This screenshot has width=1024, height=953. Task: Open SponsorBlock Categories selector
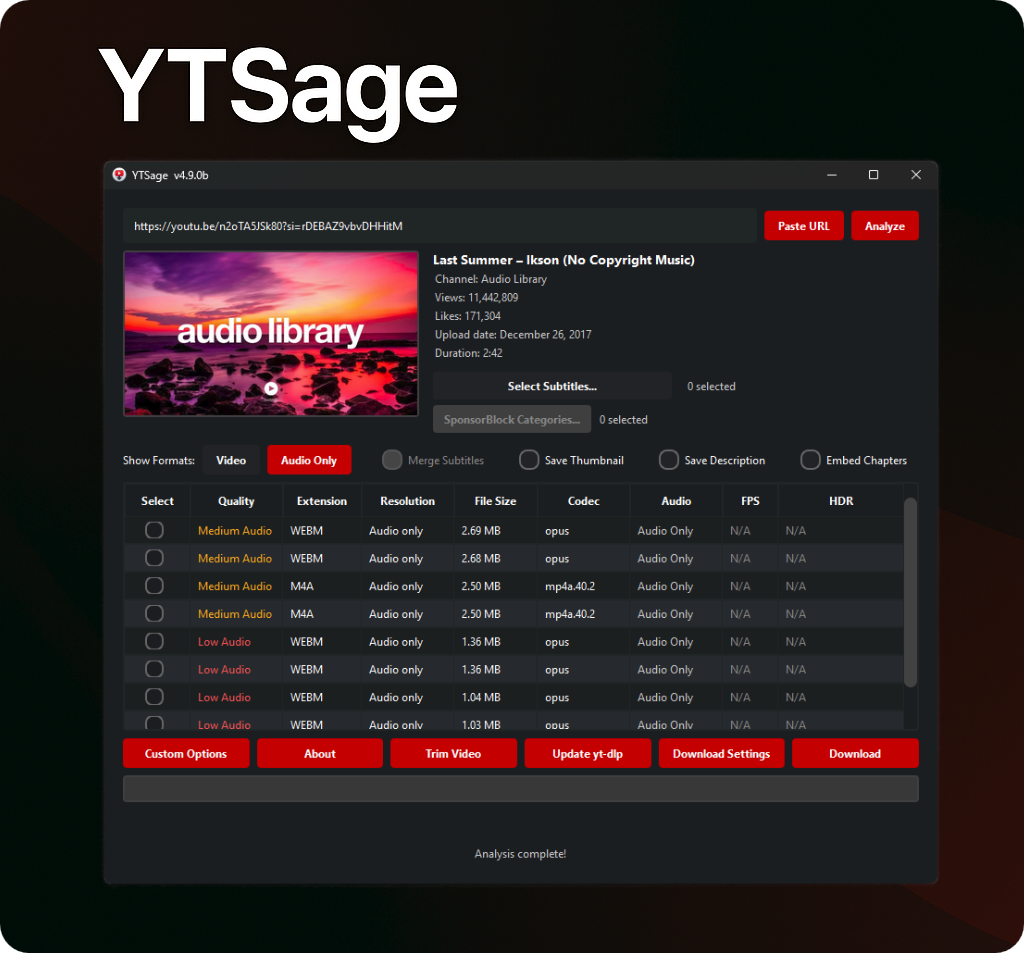(x=511, y=419)
